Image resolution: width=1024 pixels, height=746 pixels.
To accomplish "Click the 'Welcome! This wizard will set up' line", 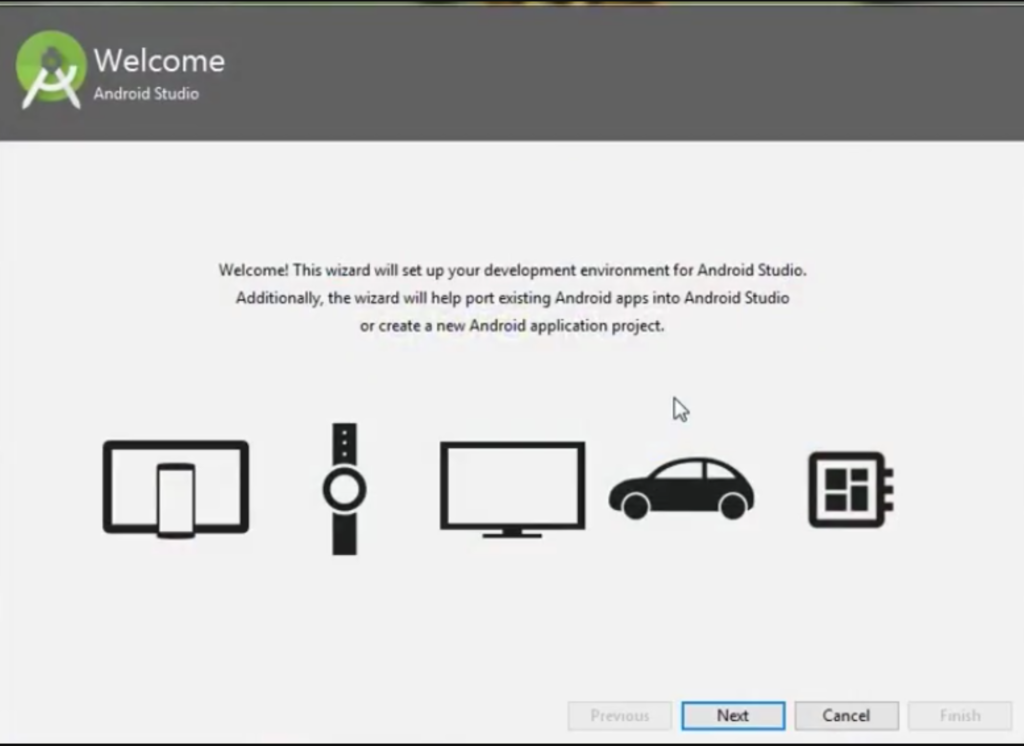I will 513,270.
